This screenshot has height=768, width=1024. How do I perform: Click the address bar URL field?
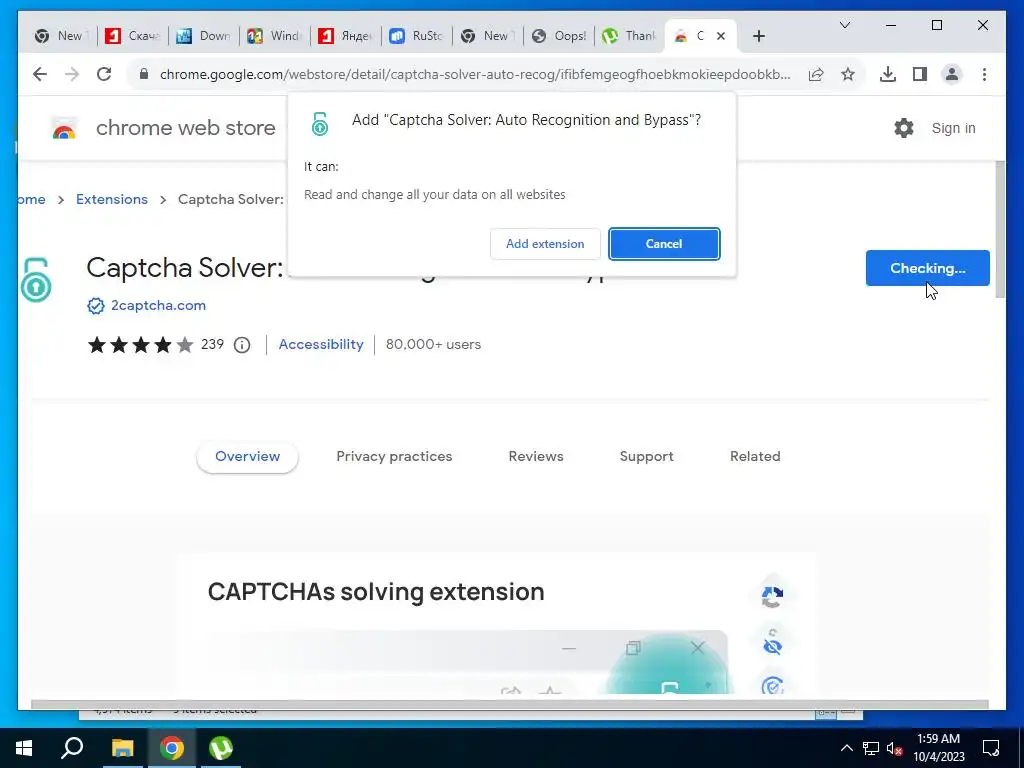[475, 74]
